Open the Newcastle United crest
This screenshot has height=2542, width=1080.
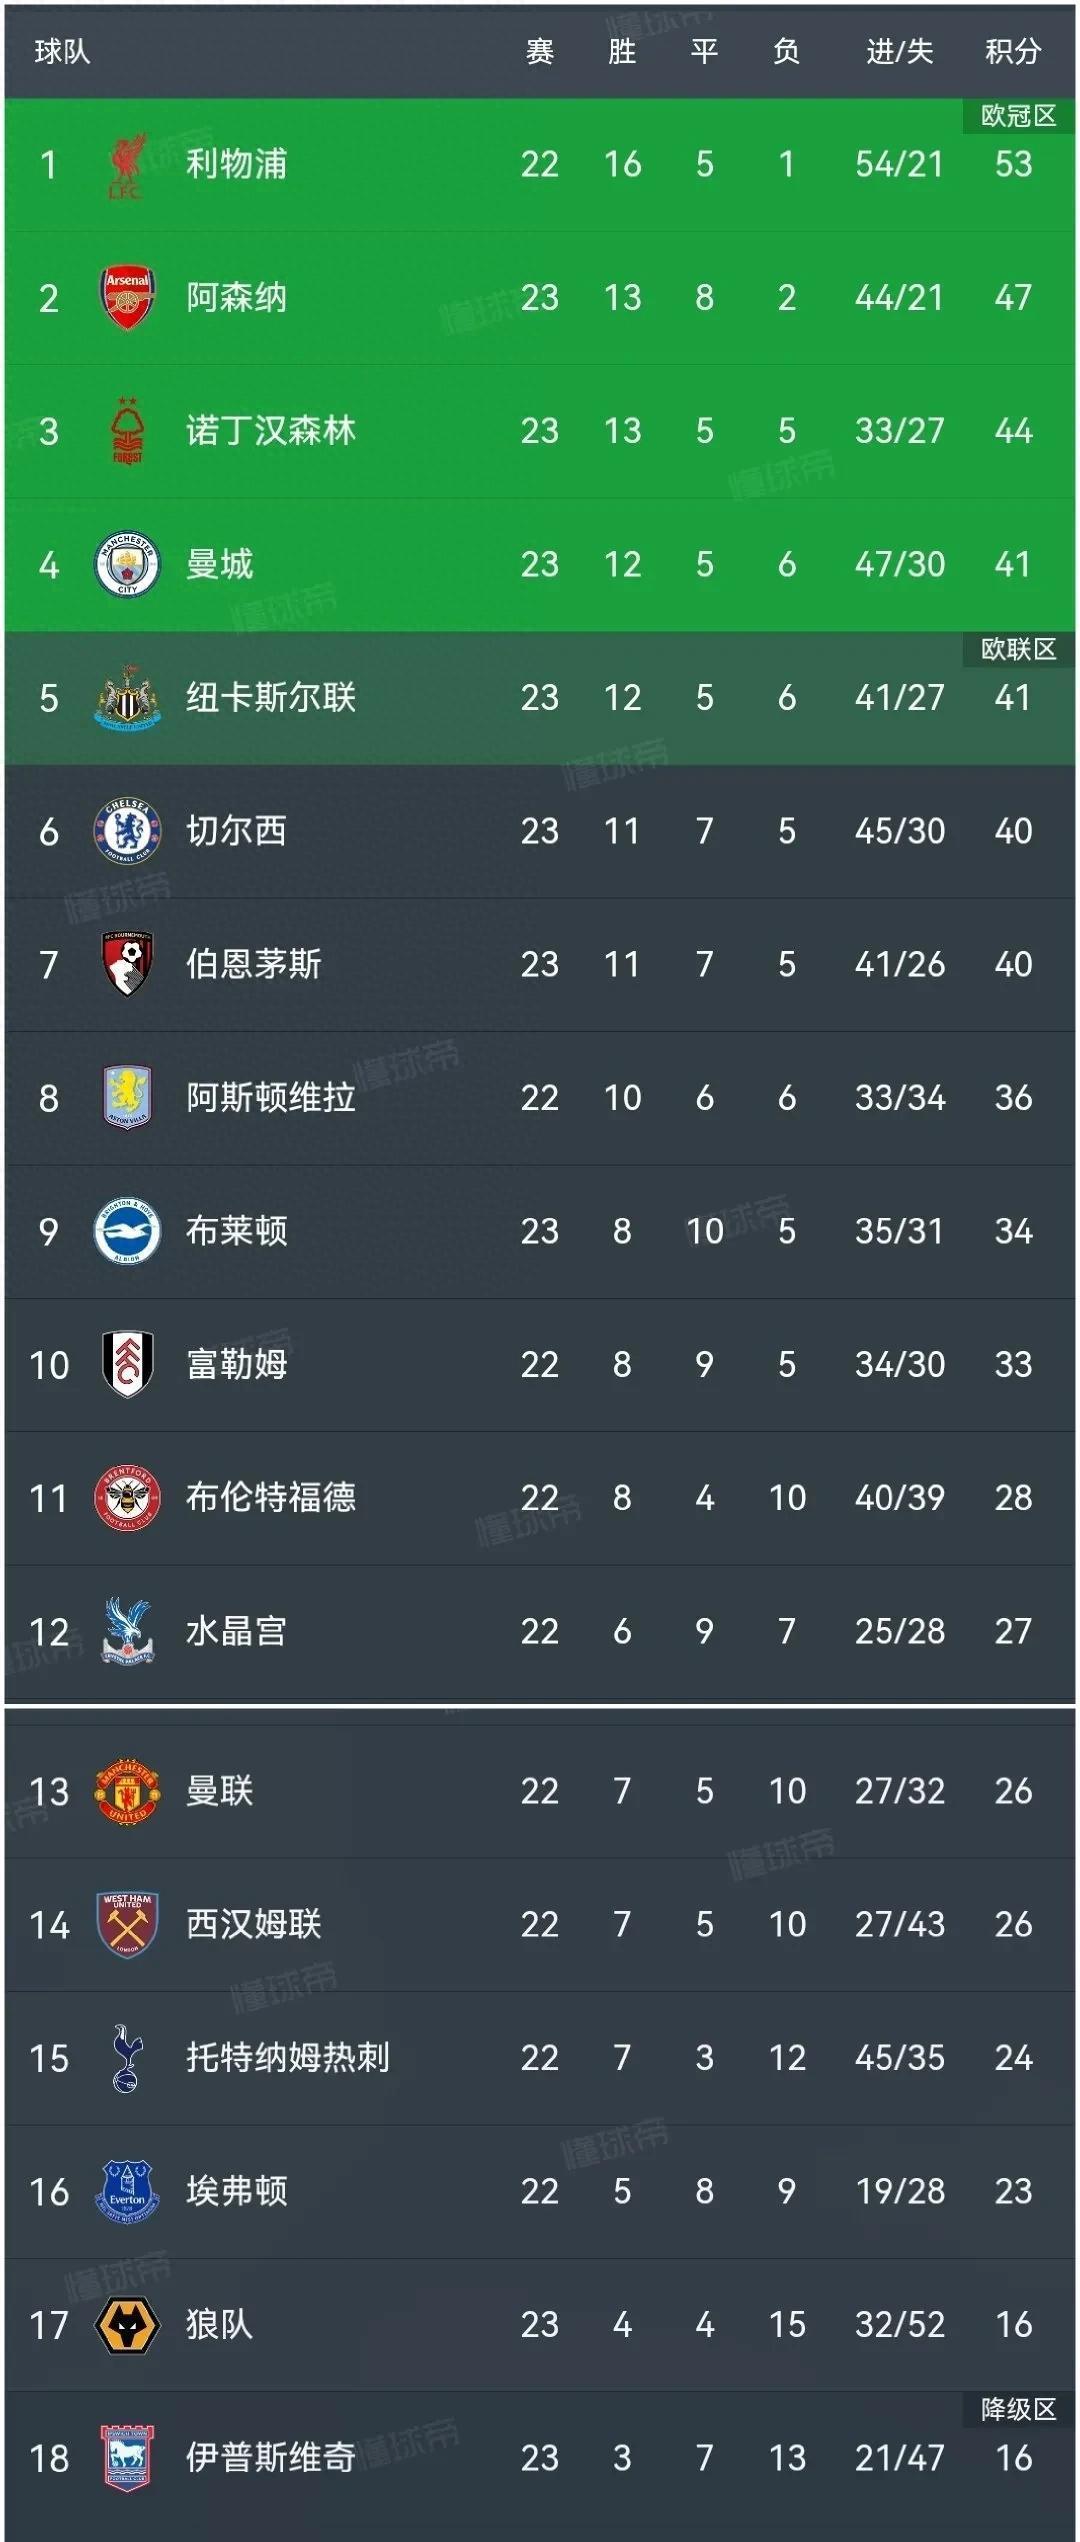coord(127,698)
